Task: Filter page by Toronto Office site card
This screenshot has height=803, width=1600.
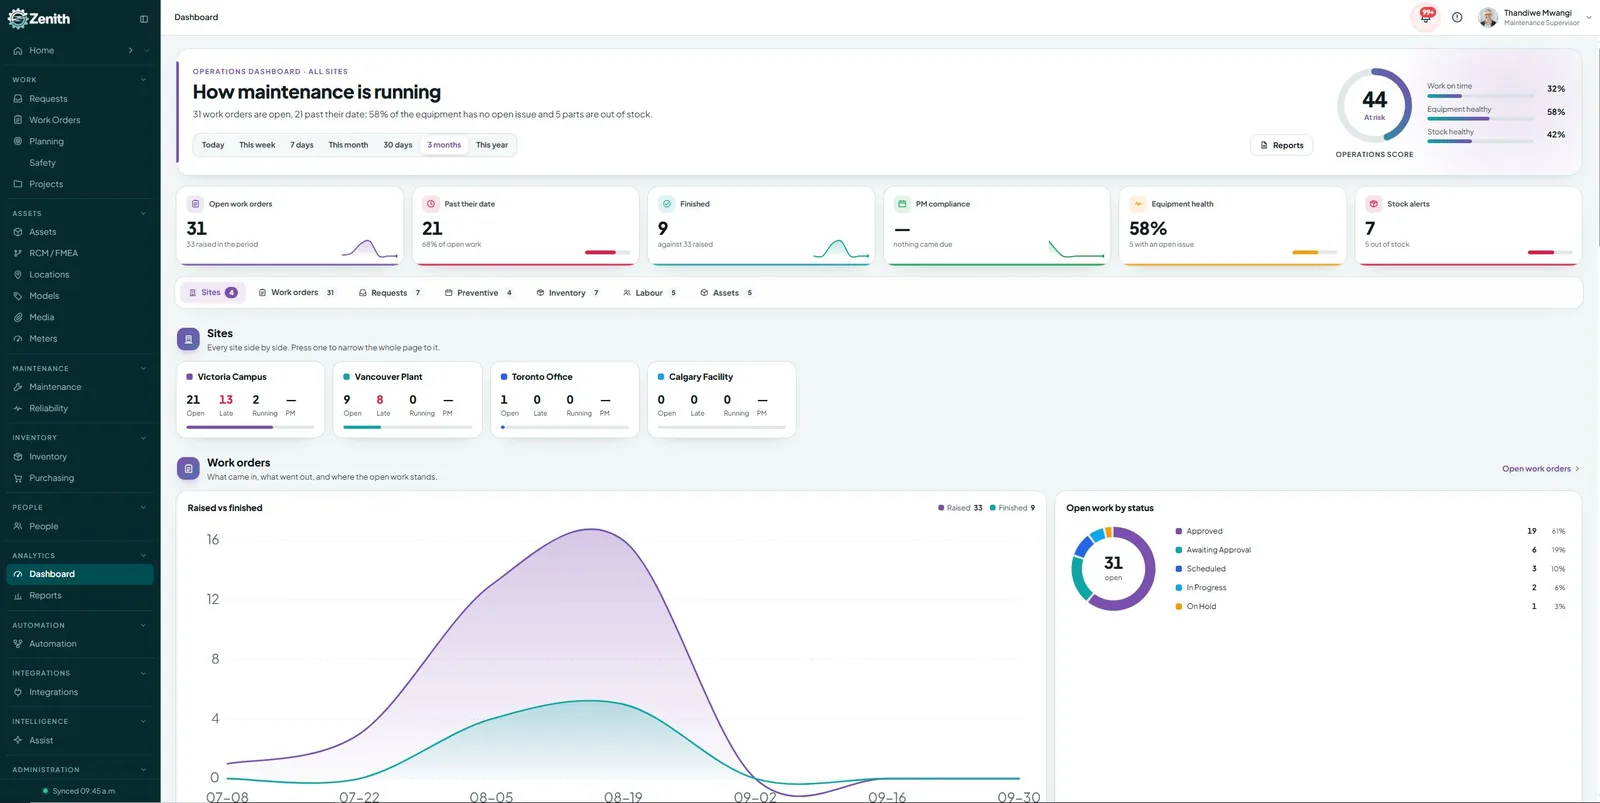Action: tap(564, 399)
